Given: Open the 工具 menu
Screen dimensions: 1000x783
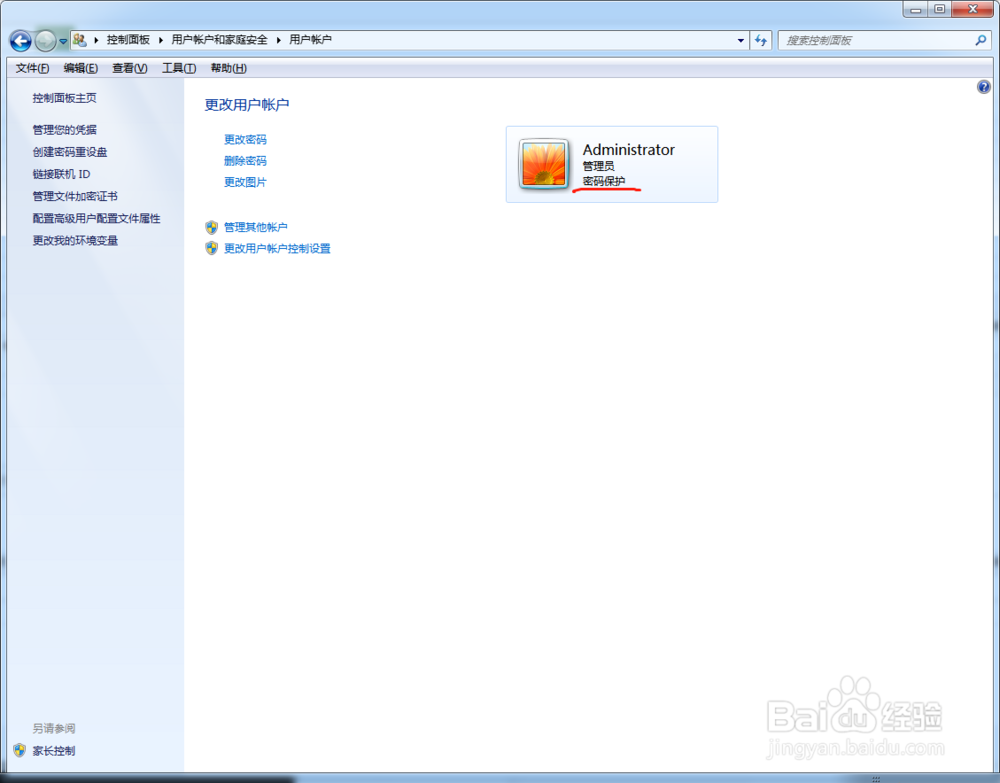Looking at the screenshot, I should (x=178, y=67).
